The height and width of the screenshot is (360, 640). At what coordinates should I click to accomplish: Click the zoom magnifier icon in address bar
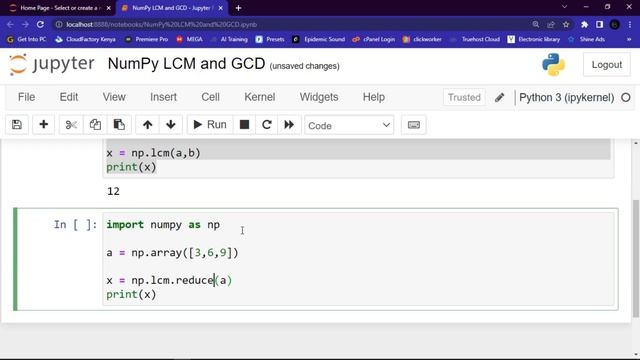coord(536,24)
